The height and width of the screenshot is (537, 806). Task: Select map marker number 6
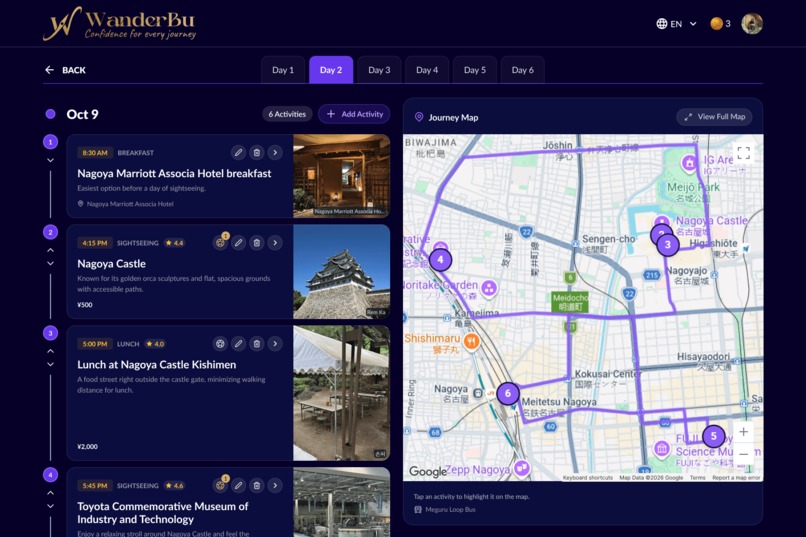(x=508, y=394)
